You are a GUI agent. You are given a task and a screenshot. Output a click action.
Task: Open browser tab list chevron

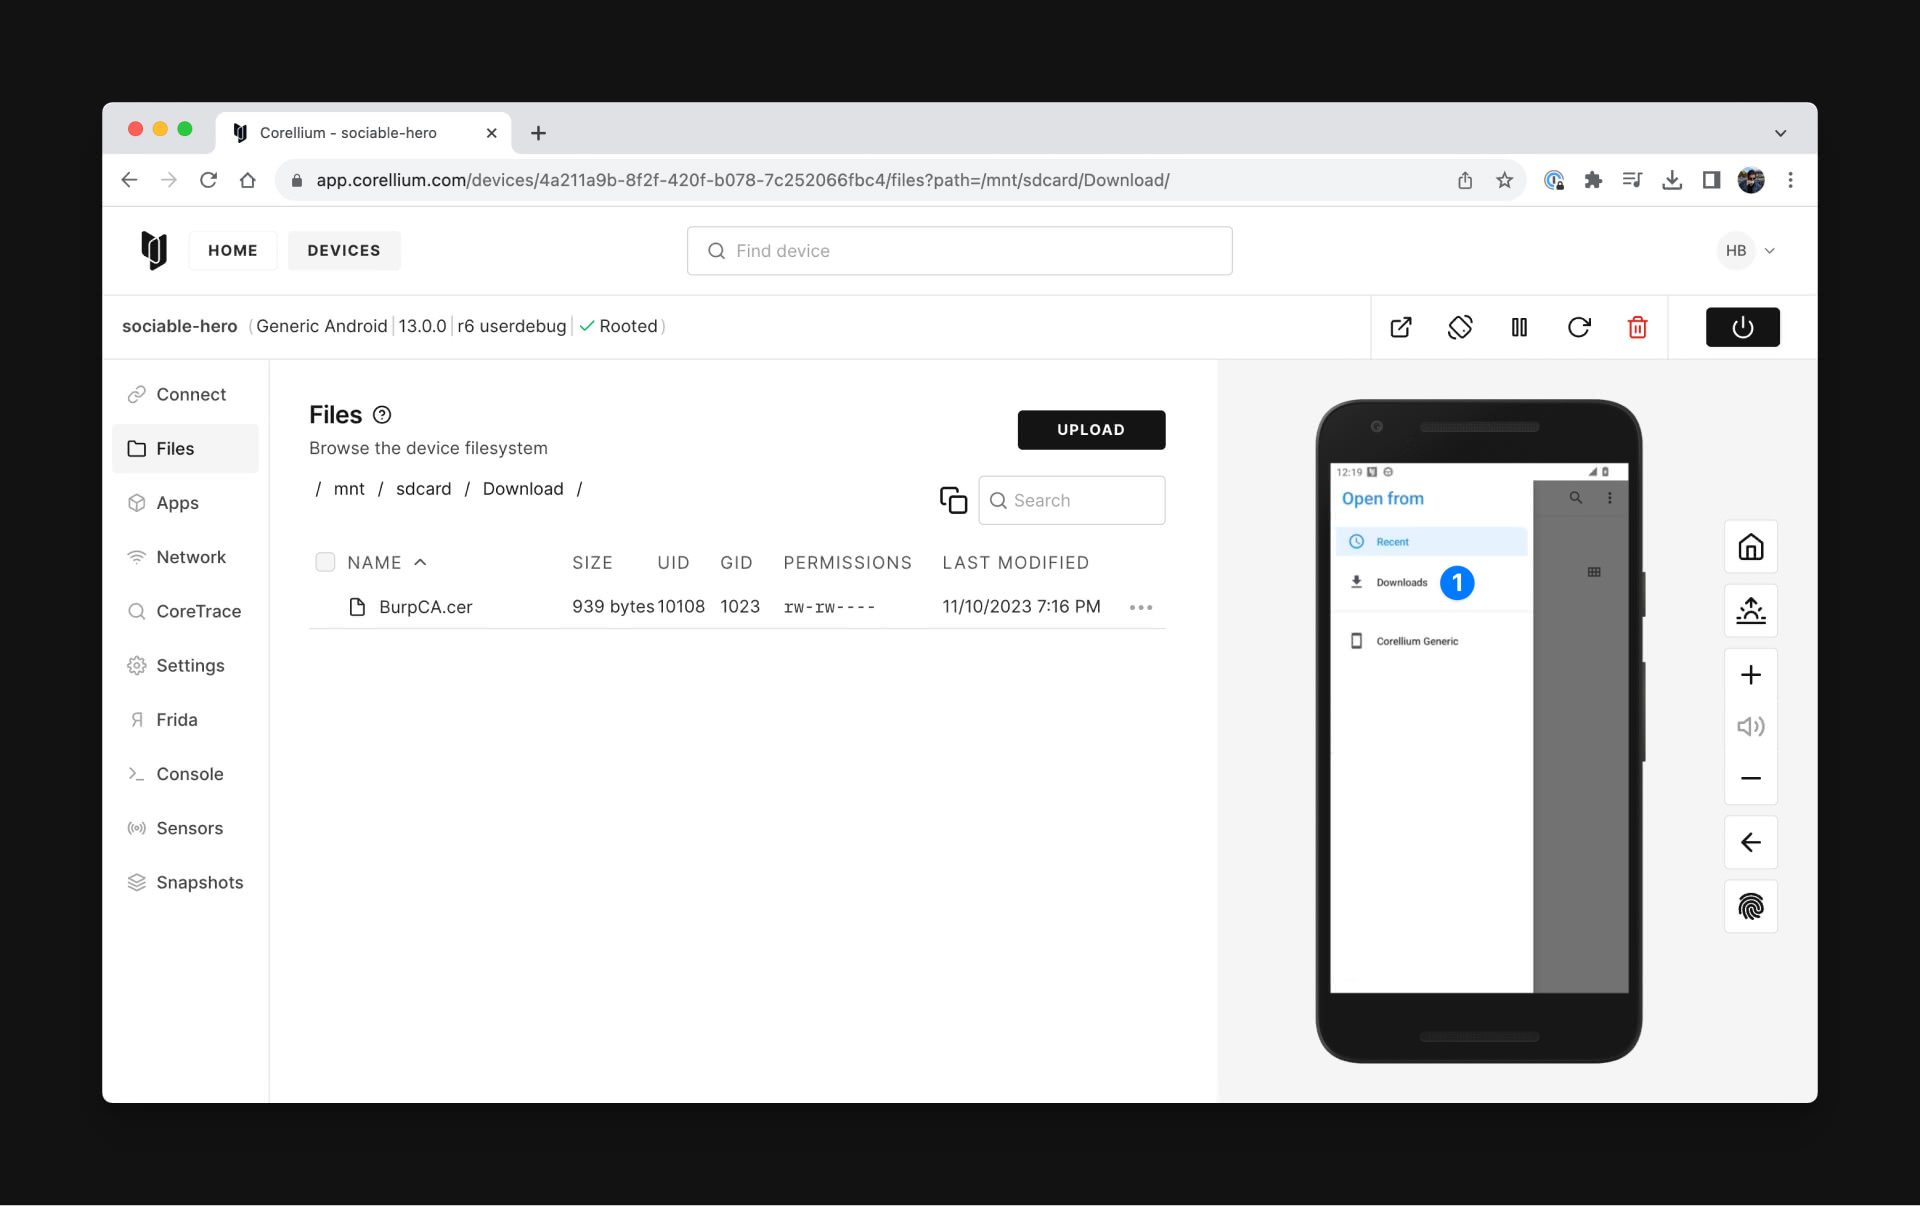click(x=1780, y=133)
